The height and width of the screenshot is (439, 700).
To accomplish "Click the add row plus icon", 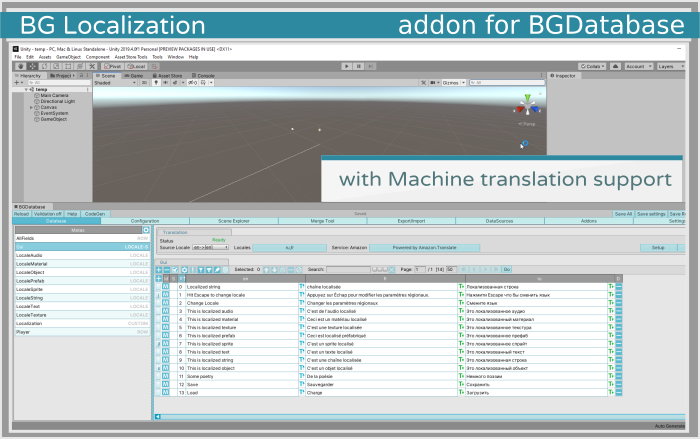I will 159,269.
